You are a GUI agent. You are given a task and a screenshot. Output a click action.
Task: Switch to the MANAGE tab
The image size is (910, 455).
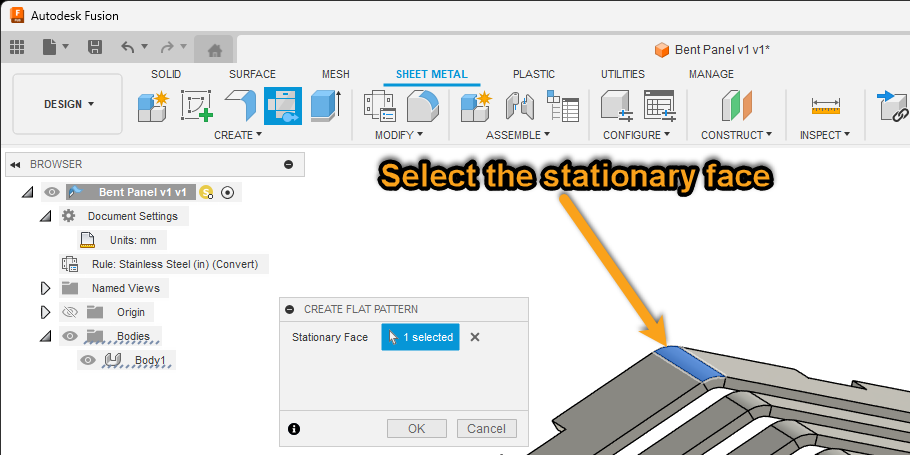pos(712,74)
